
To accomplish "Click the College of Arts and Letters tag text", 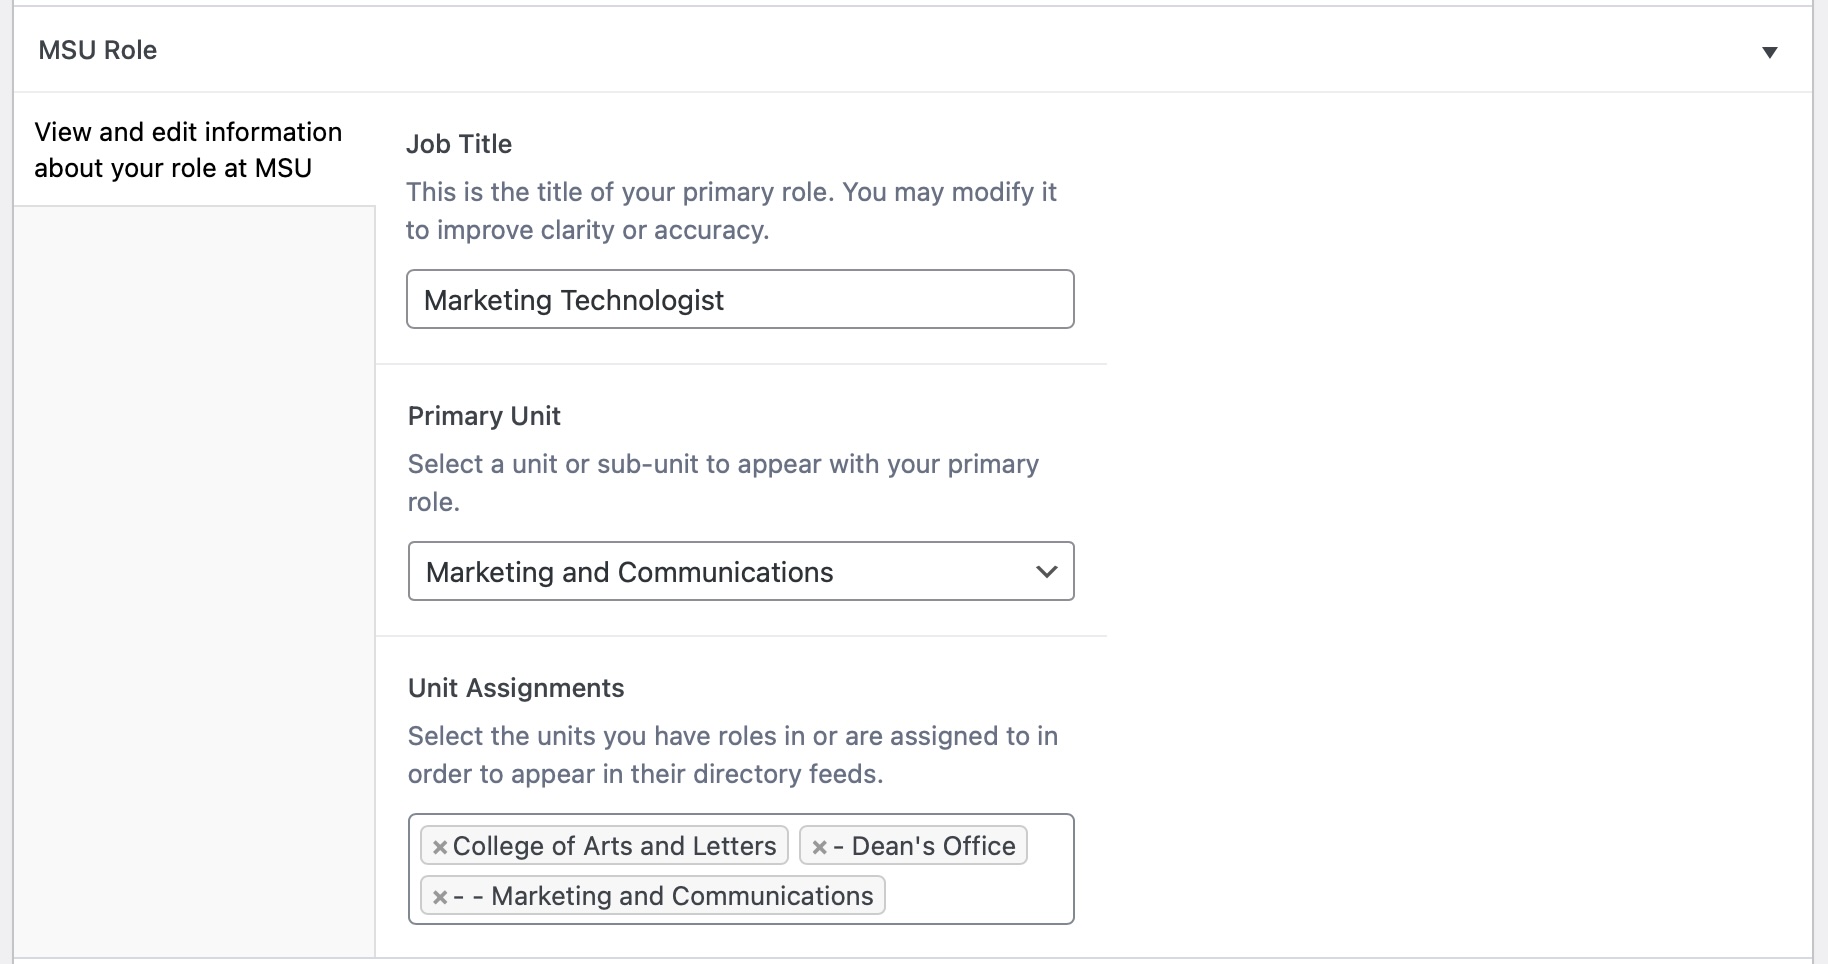I will 614,846.
